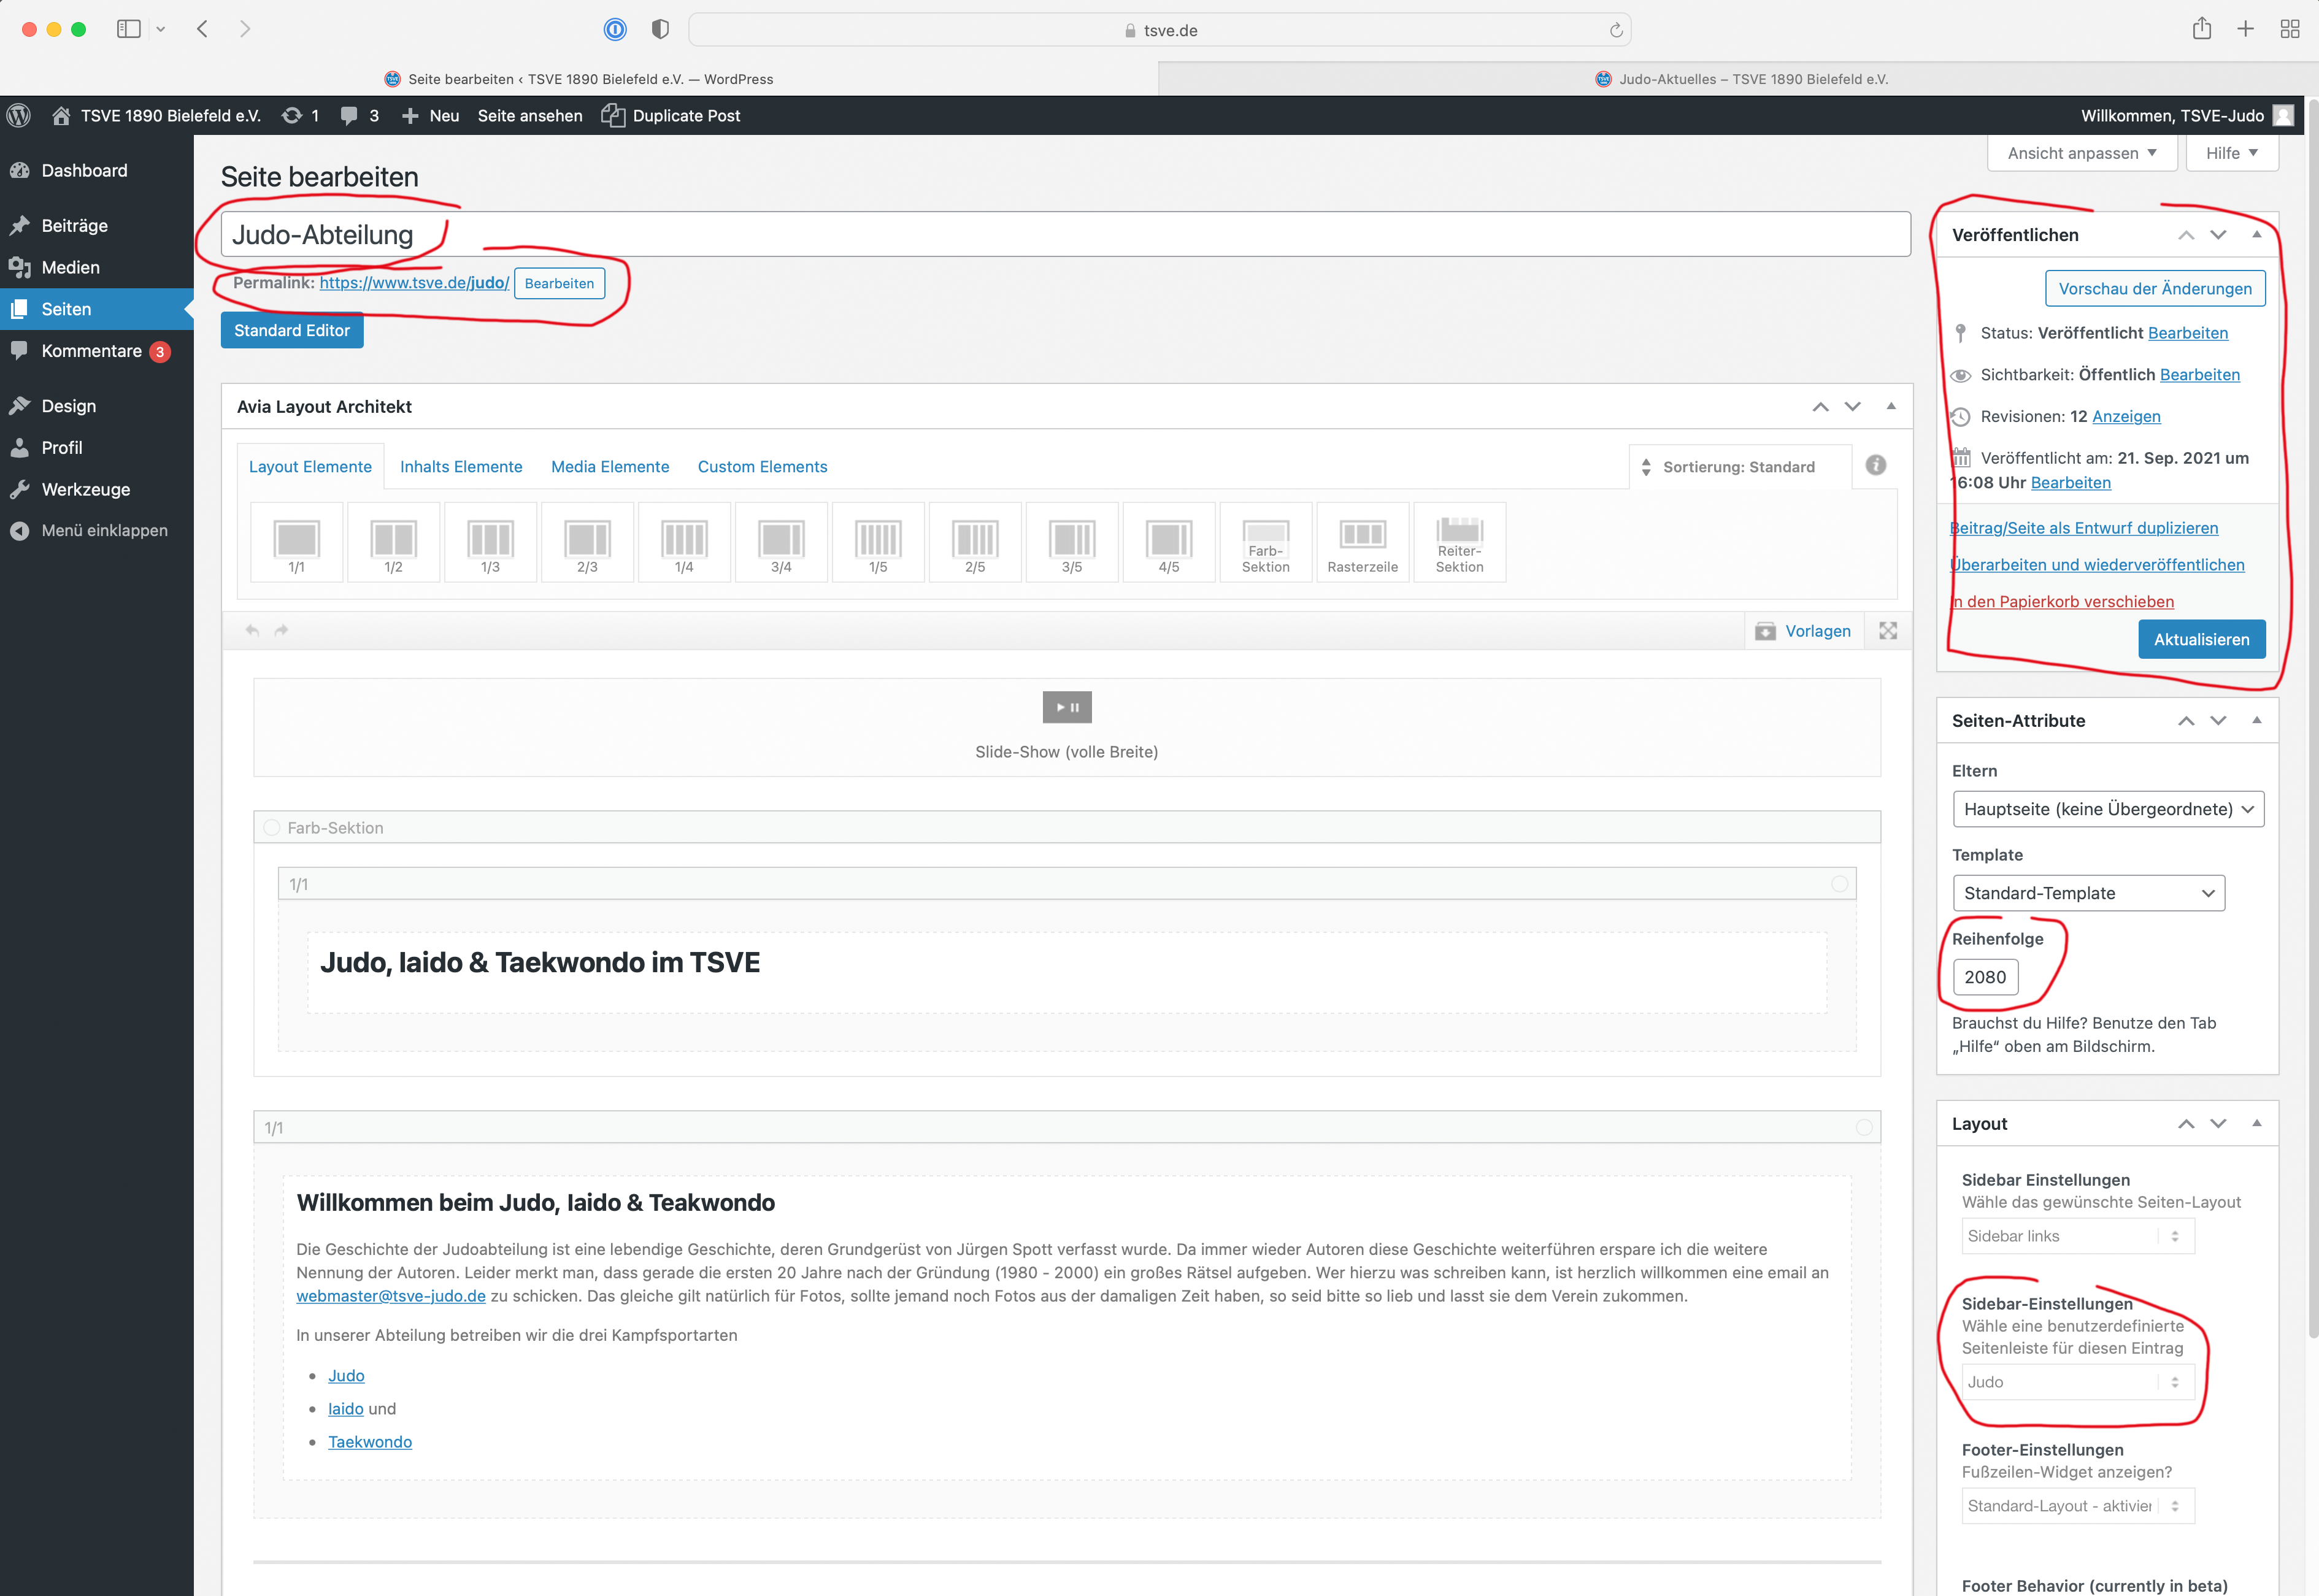This screenshot has height=1596, width=2319.
Task: Open Footer-Einstellungen Standard-Layout dropdown
Action: click(x=2078, y=1506)
